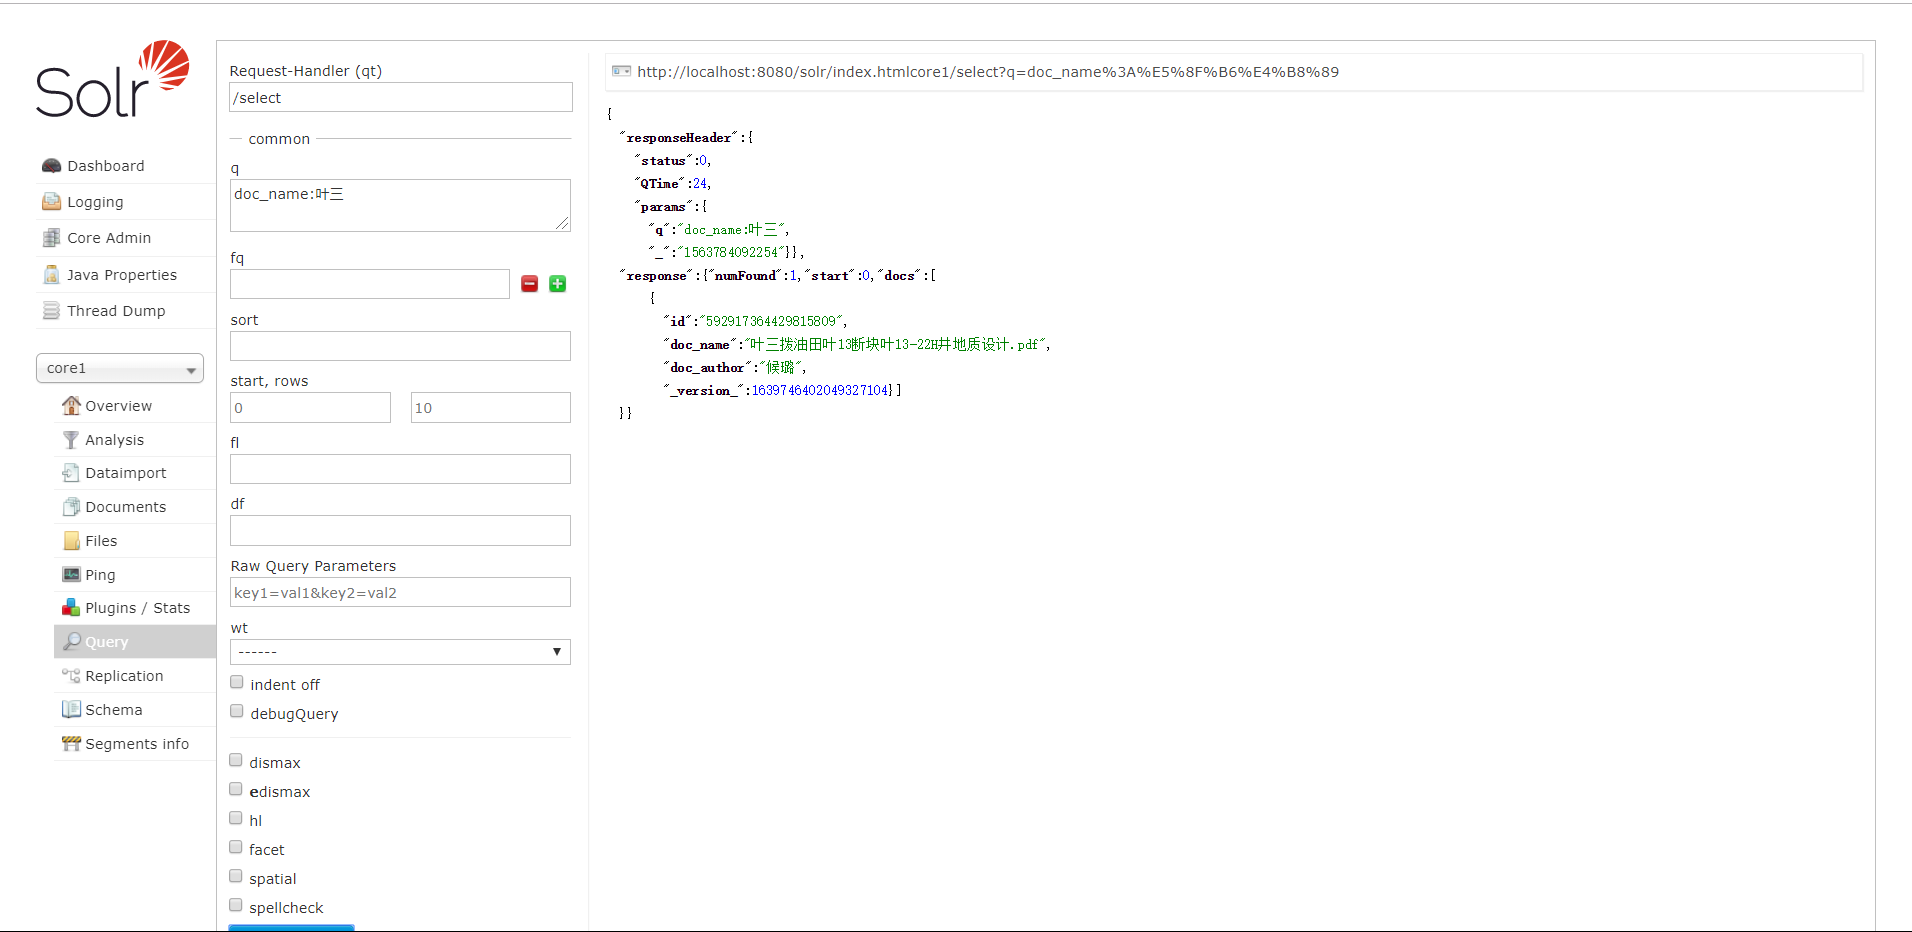Viewport: 1912px width, 932px height.
Task: Enable the facet checkbox
Action: [x=236, y=848]
